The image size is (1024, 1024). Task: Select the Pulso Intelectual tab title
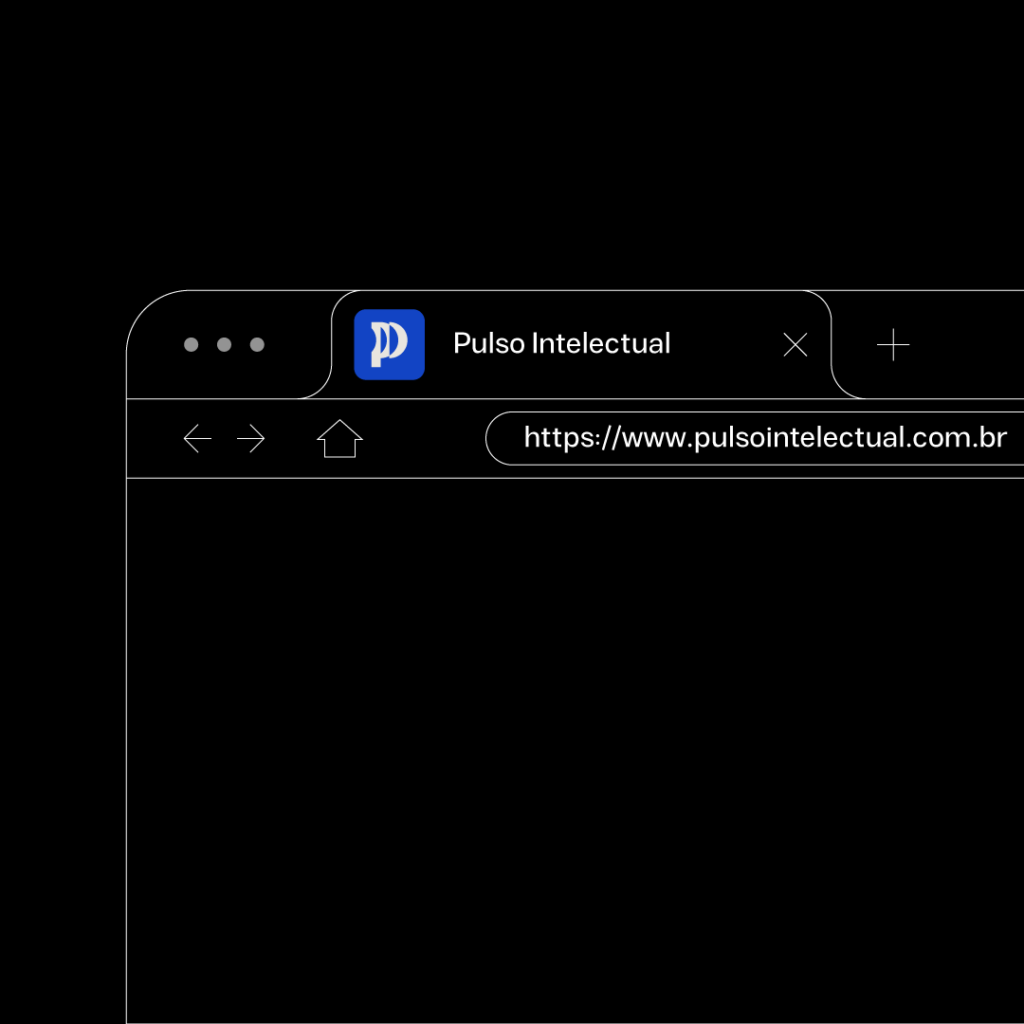pyautogui.click(x=562, y=344)
